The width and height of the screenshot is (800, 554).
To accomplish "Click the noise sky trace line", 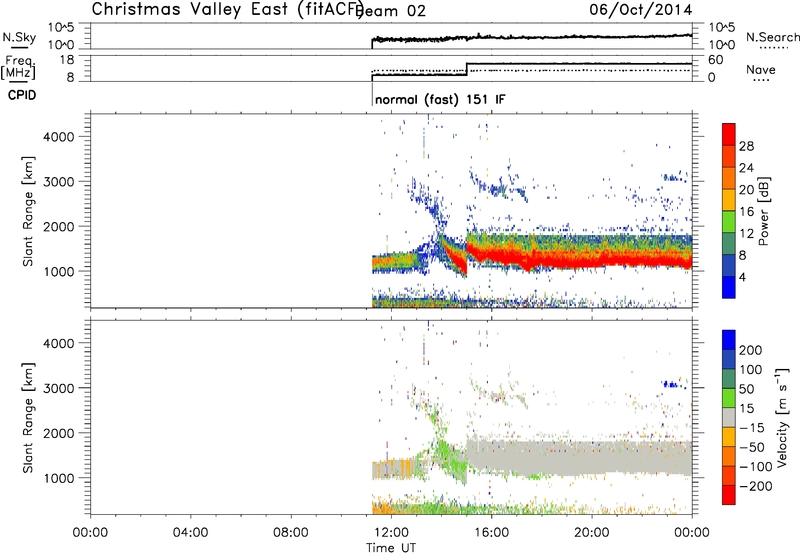I will coord(532,38).
